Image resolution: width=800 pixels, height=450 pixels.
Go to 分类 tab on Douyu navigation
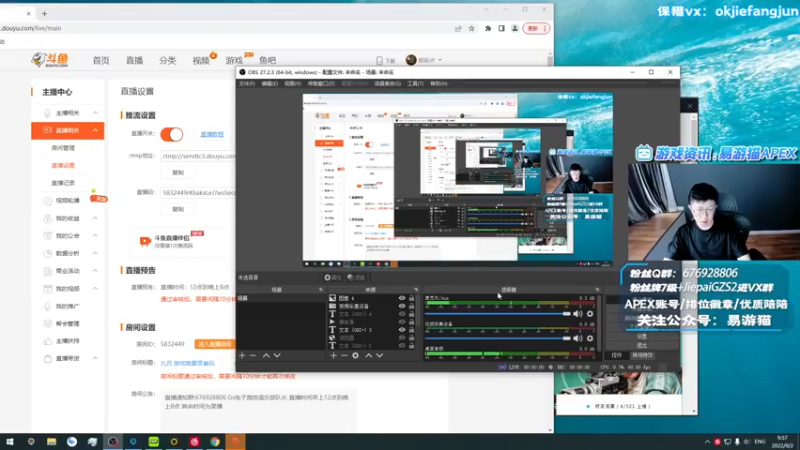[167, 61]
